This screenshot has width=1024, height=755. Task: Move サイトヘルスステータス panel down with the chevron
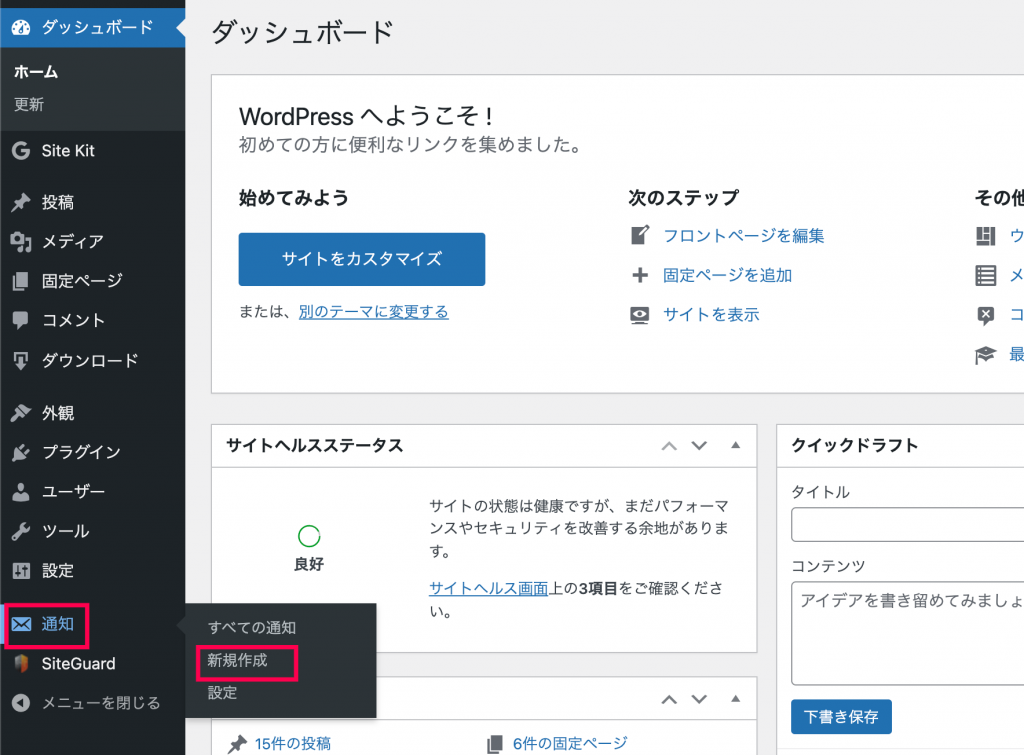699,446
